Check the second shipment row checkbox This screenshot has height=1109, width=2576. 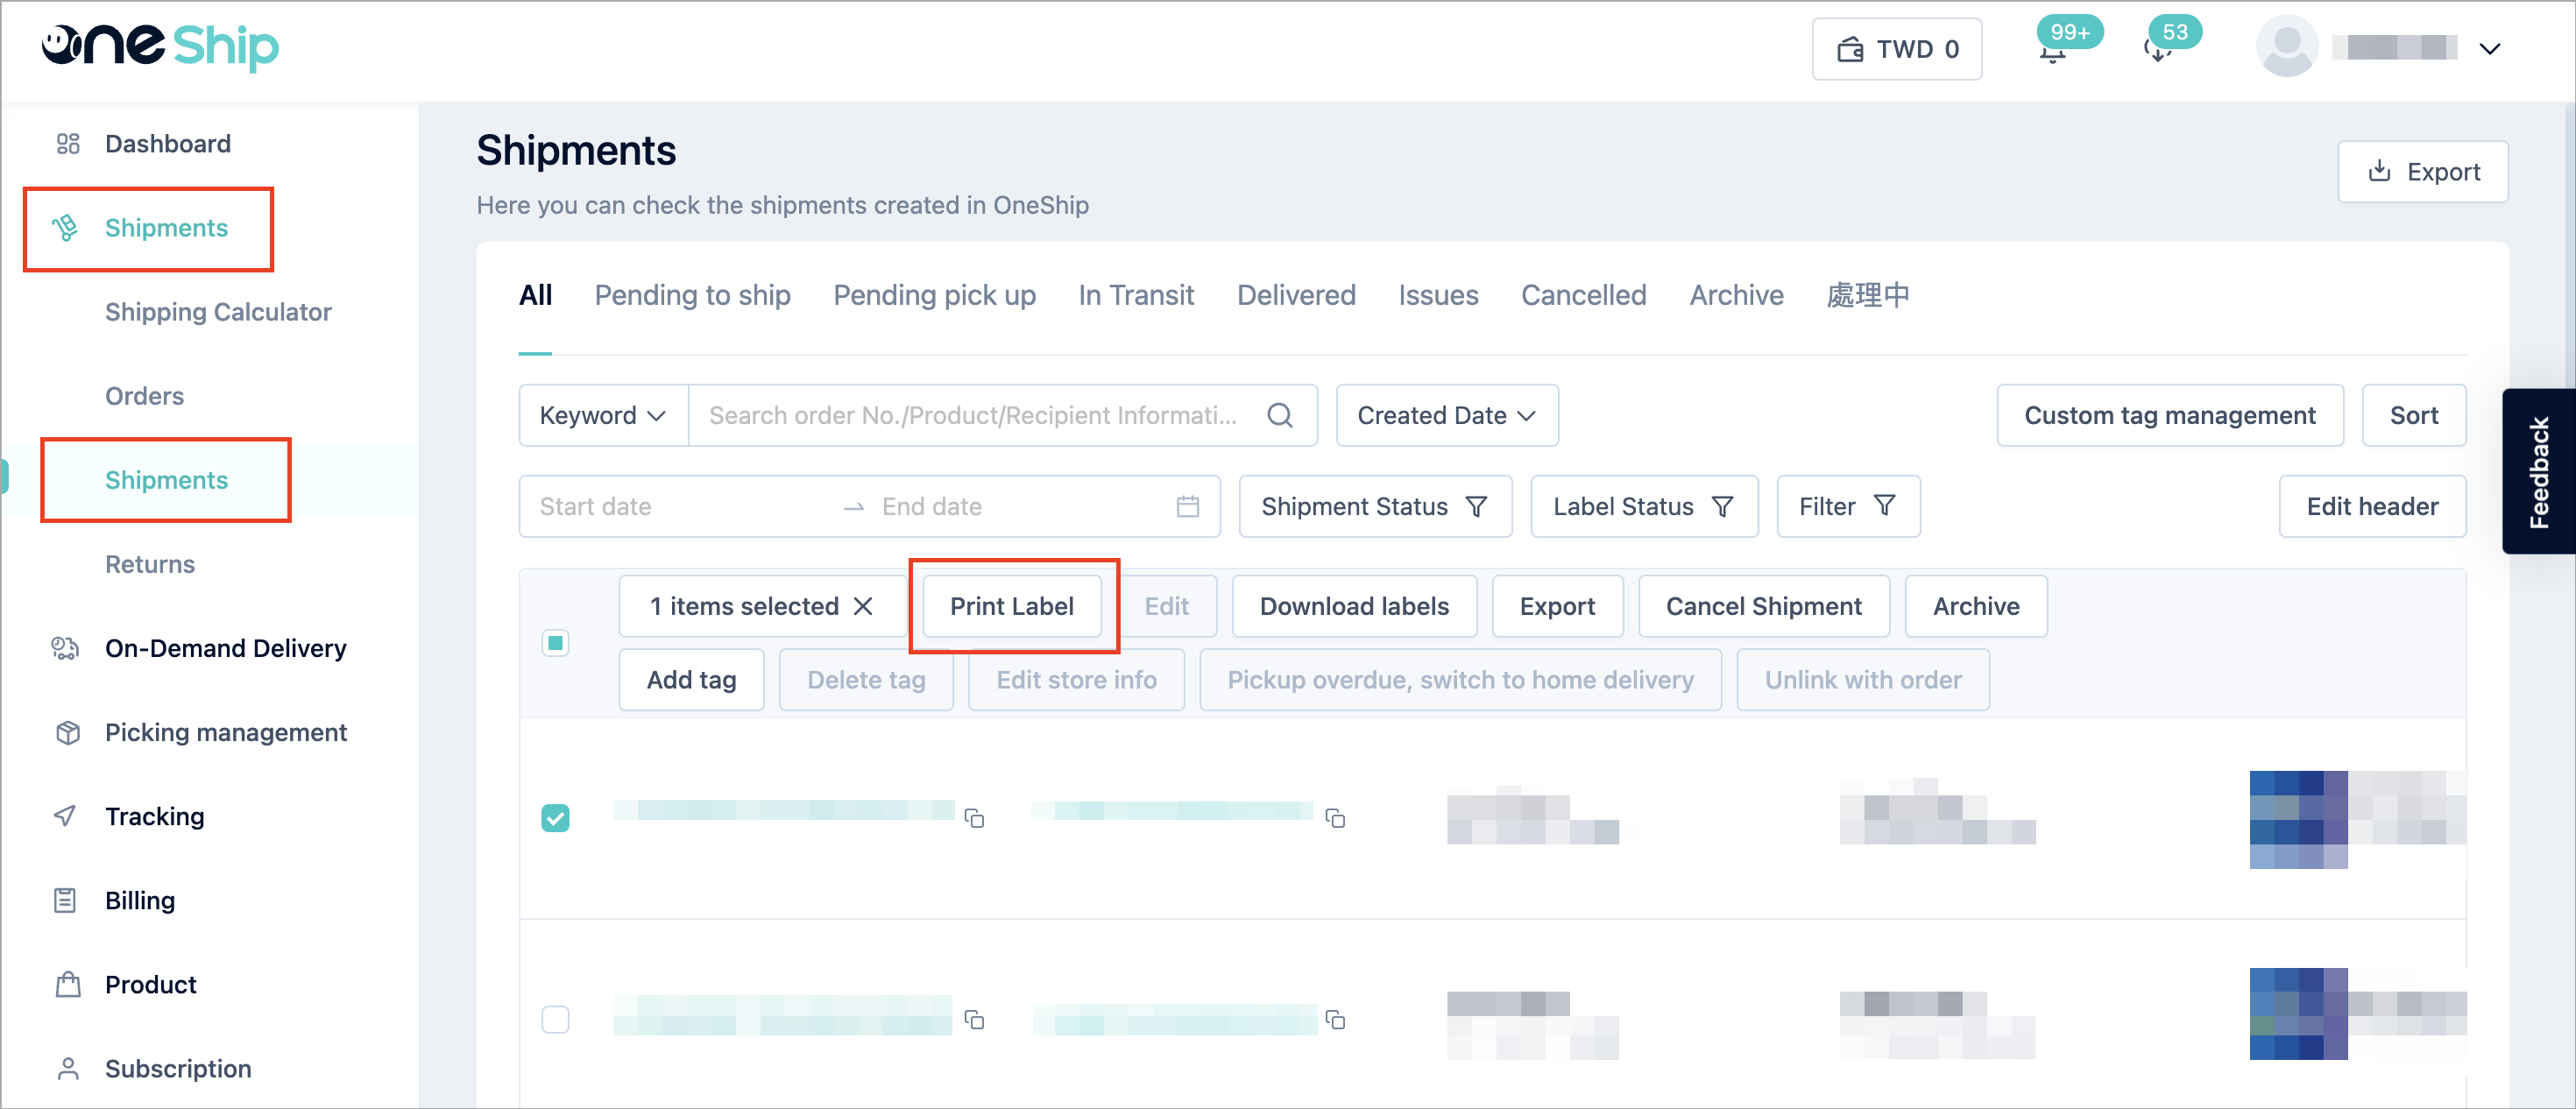[x=555, y=1019]
